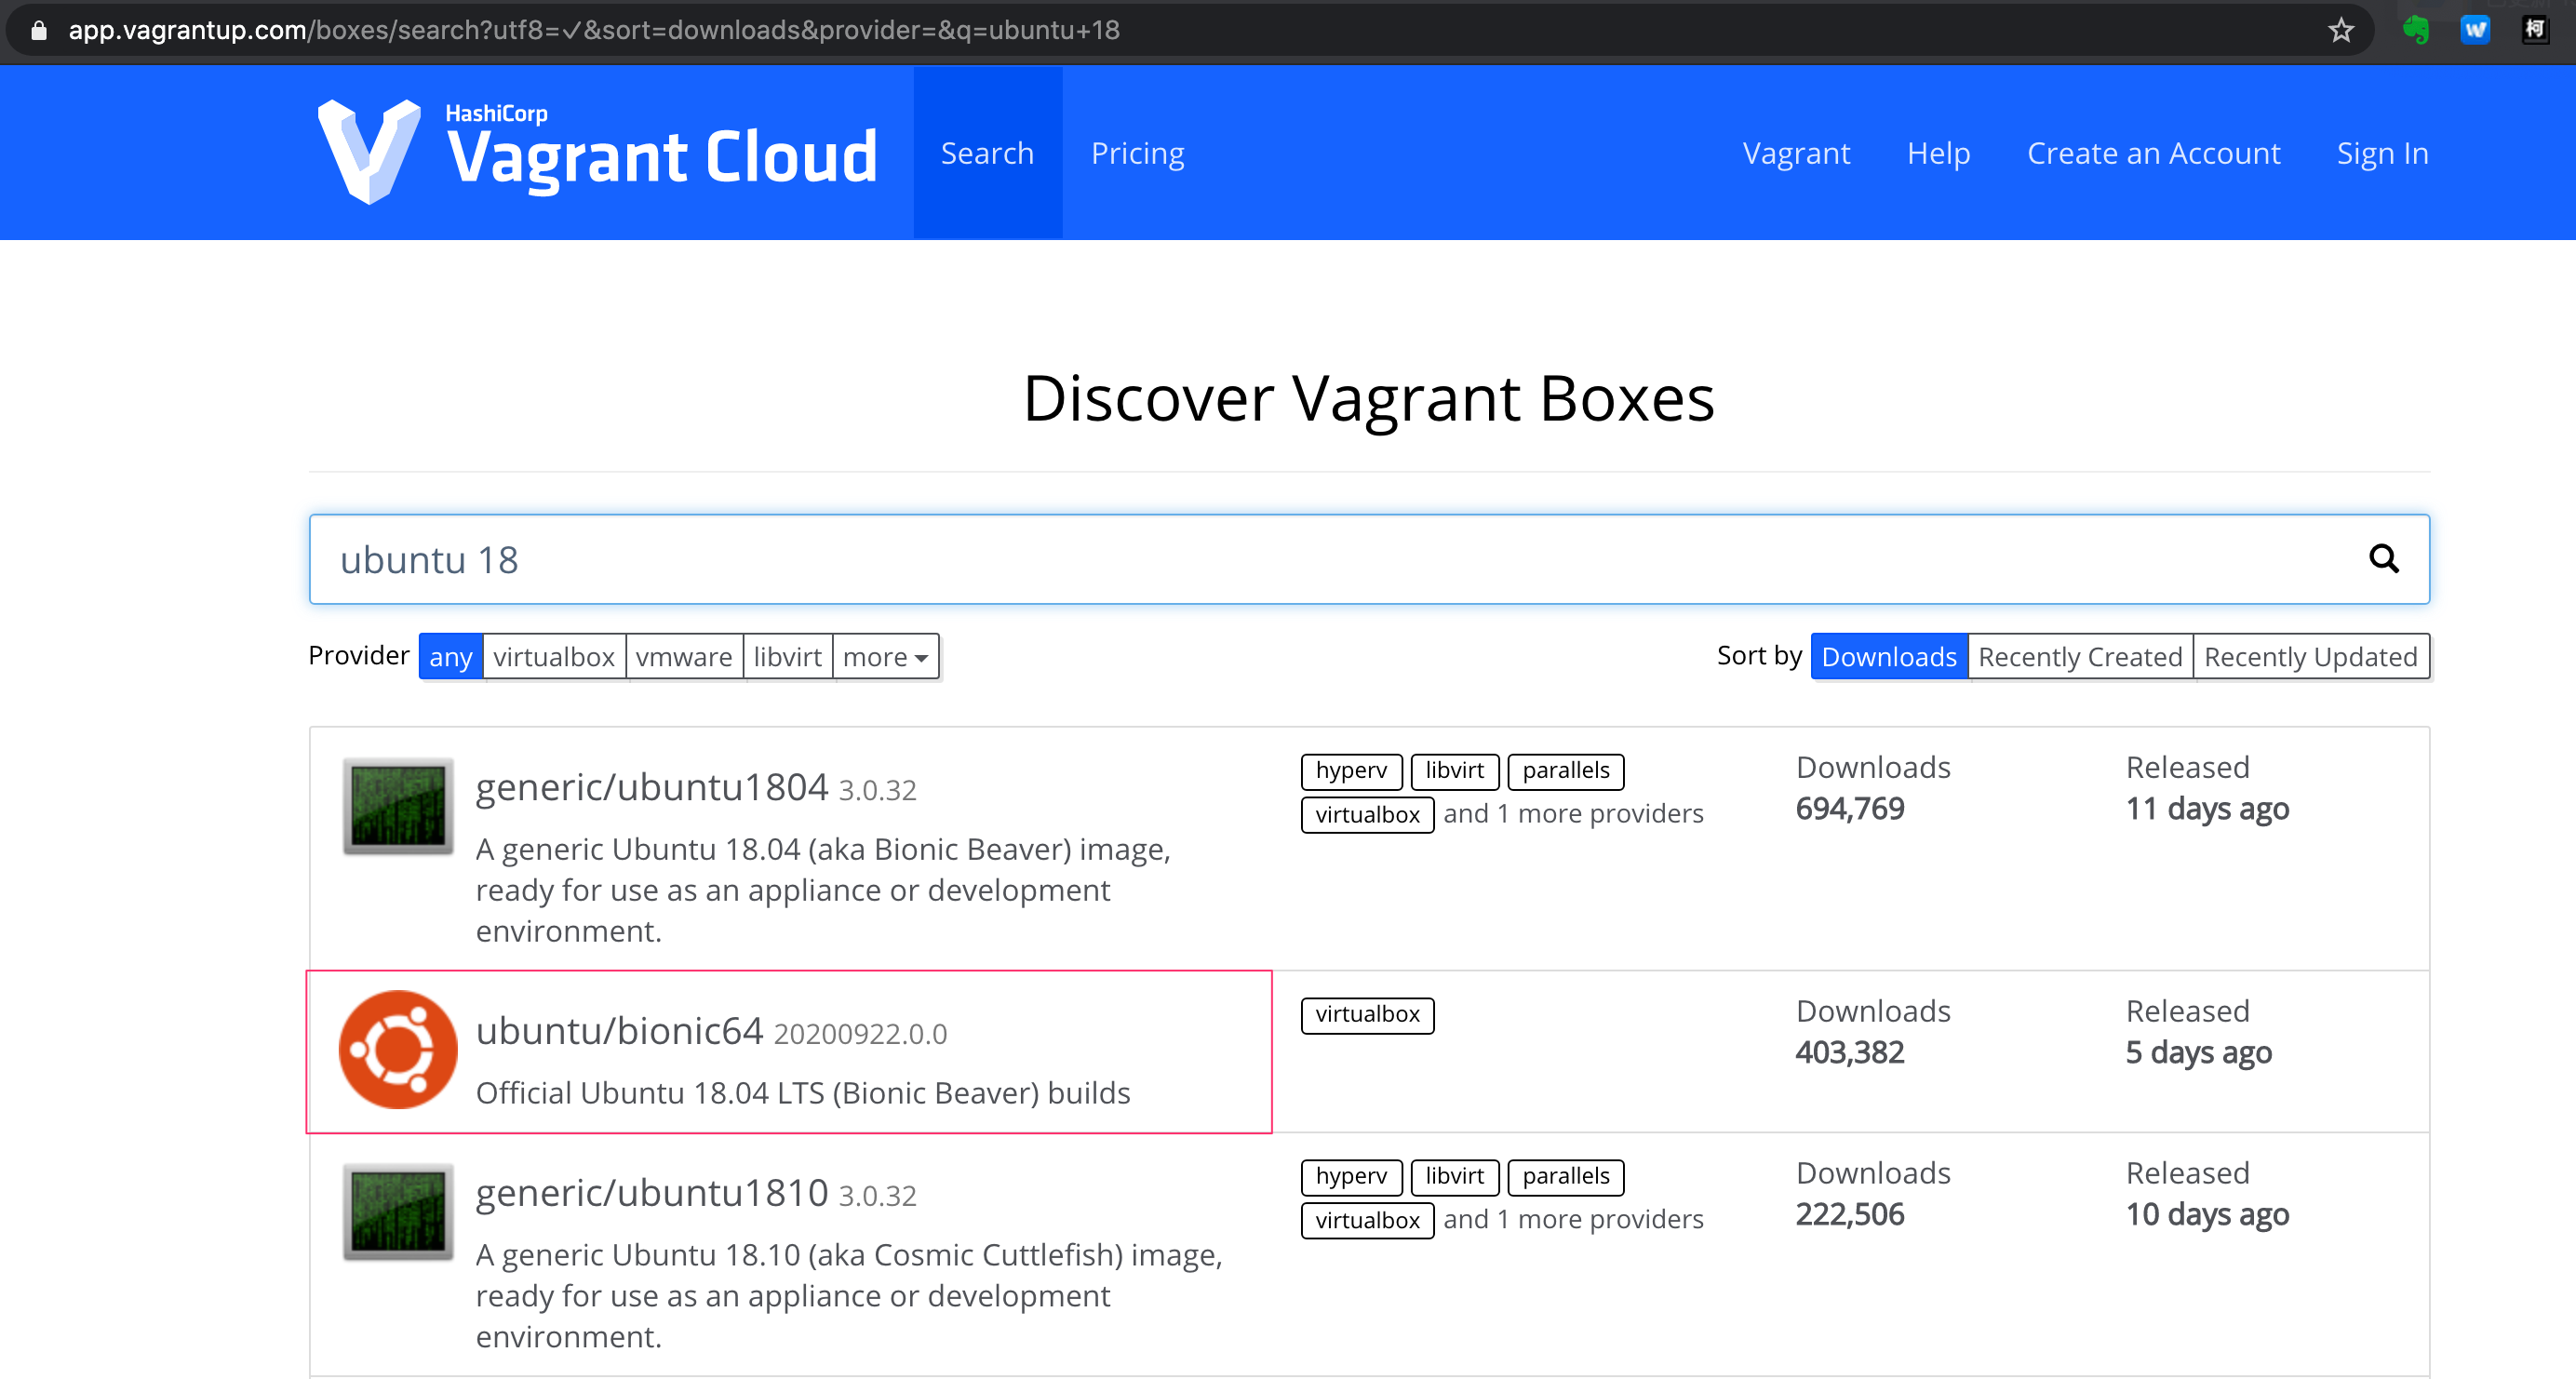Filter boxes by the vmware provider
Image resolution: width=2576 pixels, height=1379 pixels.
pyautogui.click(x=684, y=657)
